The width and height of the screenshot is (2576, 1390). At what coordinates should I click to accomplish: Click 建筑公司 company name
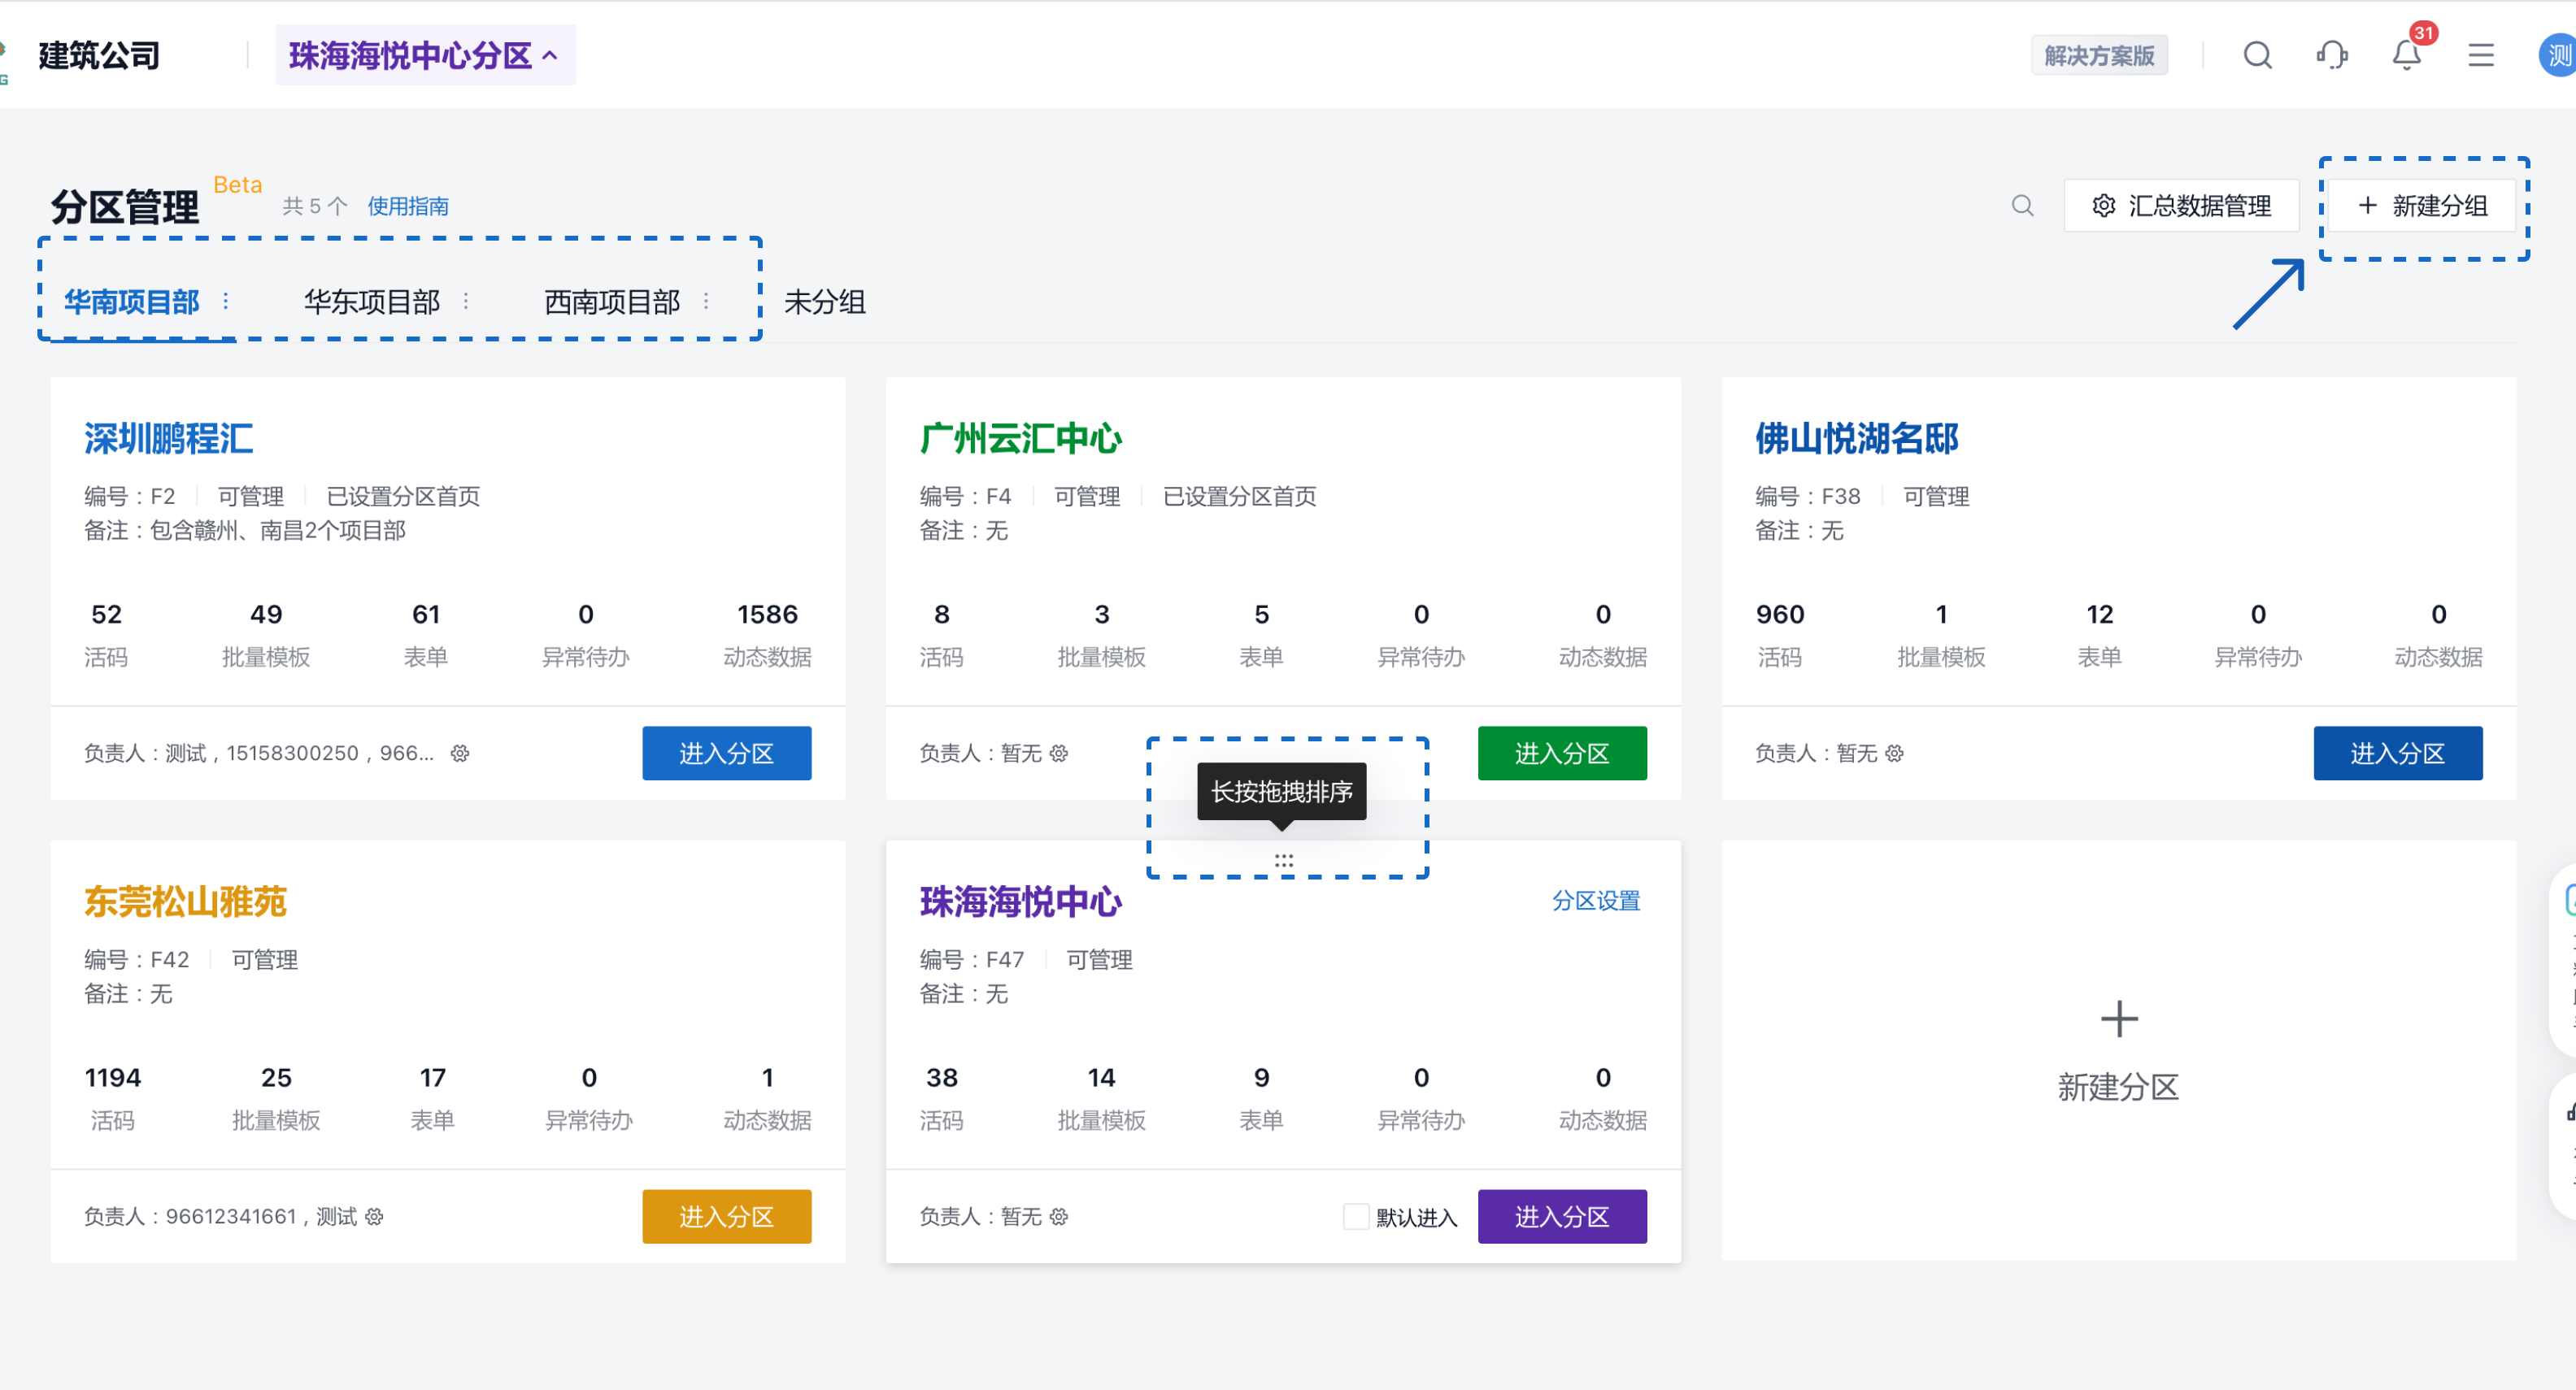pos(99,55)
